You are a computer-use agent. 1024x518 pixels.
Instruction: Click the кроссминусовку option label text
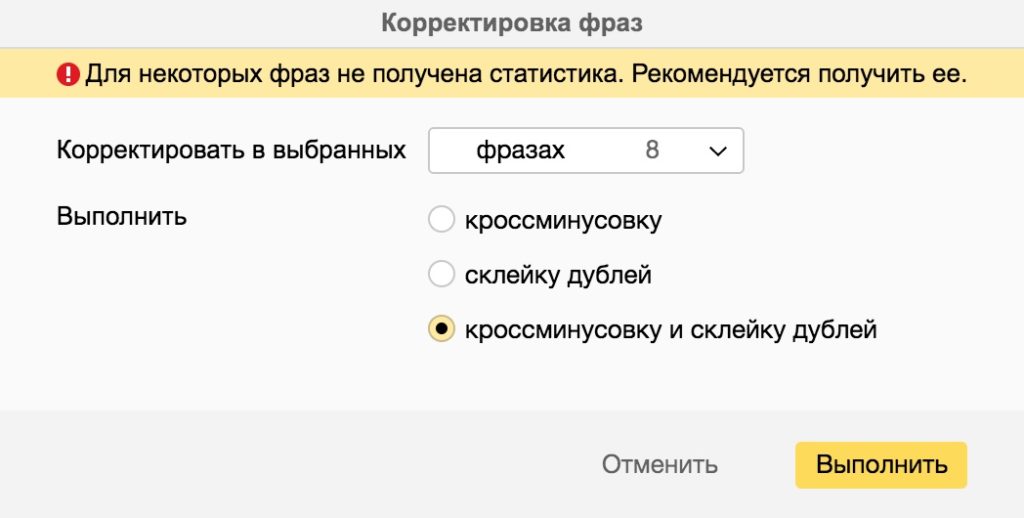point(562,221)
